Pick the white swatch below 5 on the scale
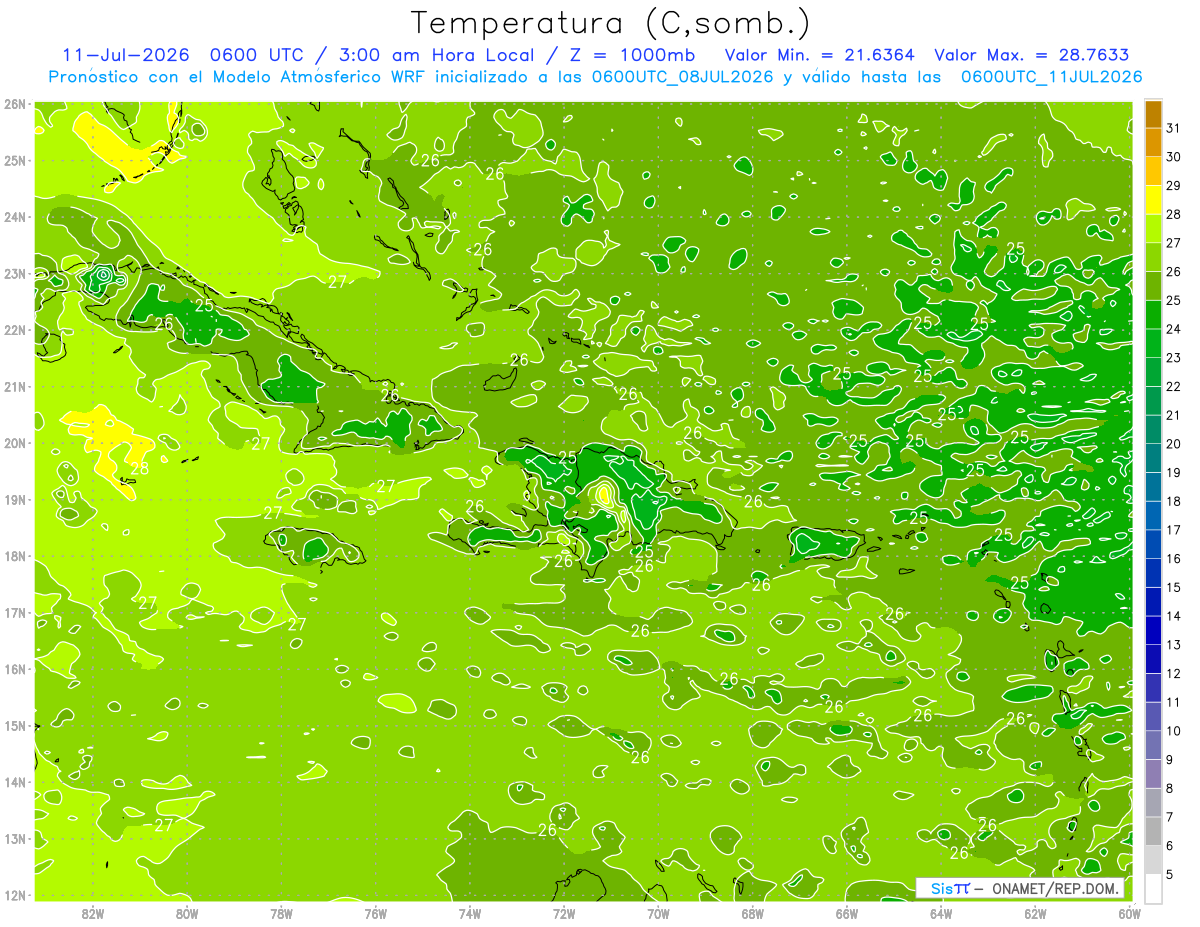 [x=1153, y=888]
